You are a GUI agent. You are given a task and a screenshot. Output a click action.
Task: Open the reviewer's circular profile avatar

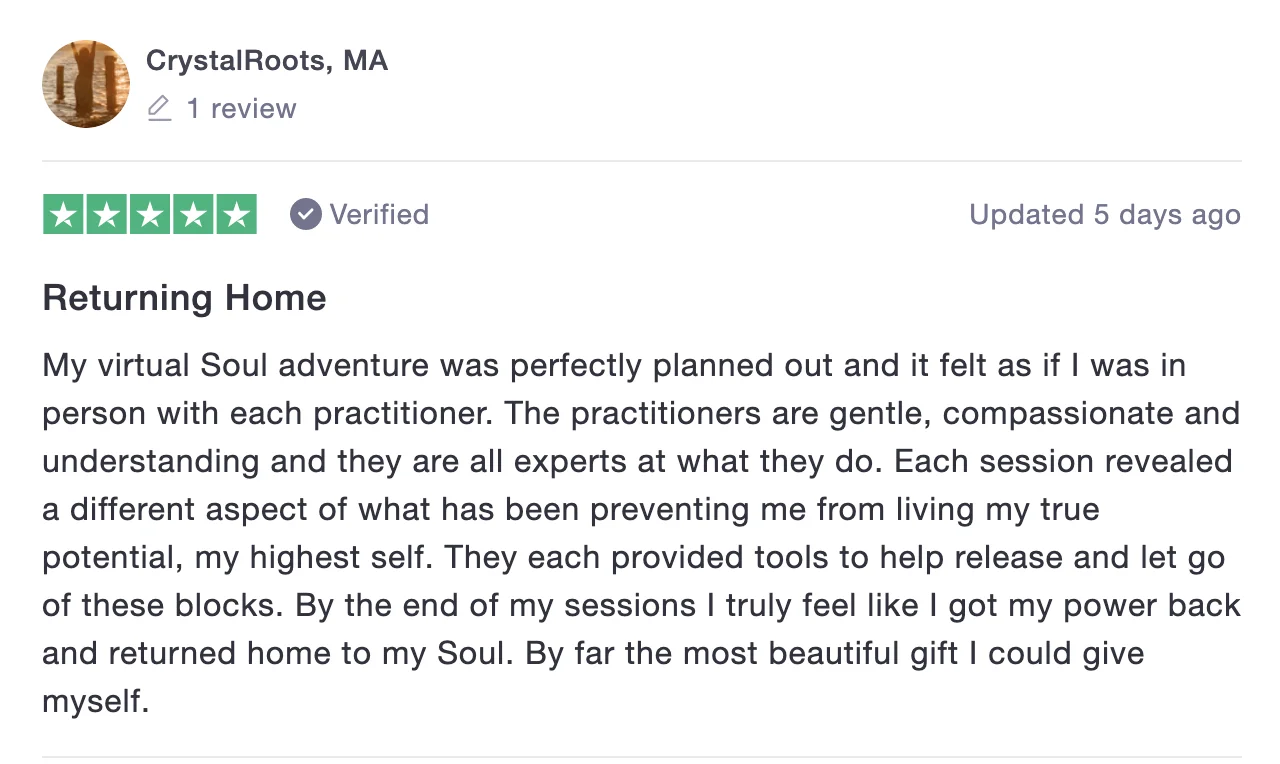pos(85,84)
